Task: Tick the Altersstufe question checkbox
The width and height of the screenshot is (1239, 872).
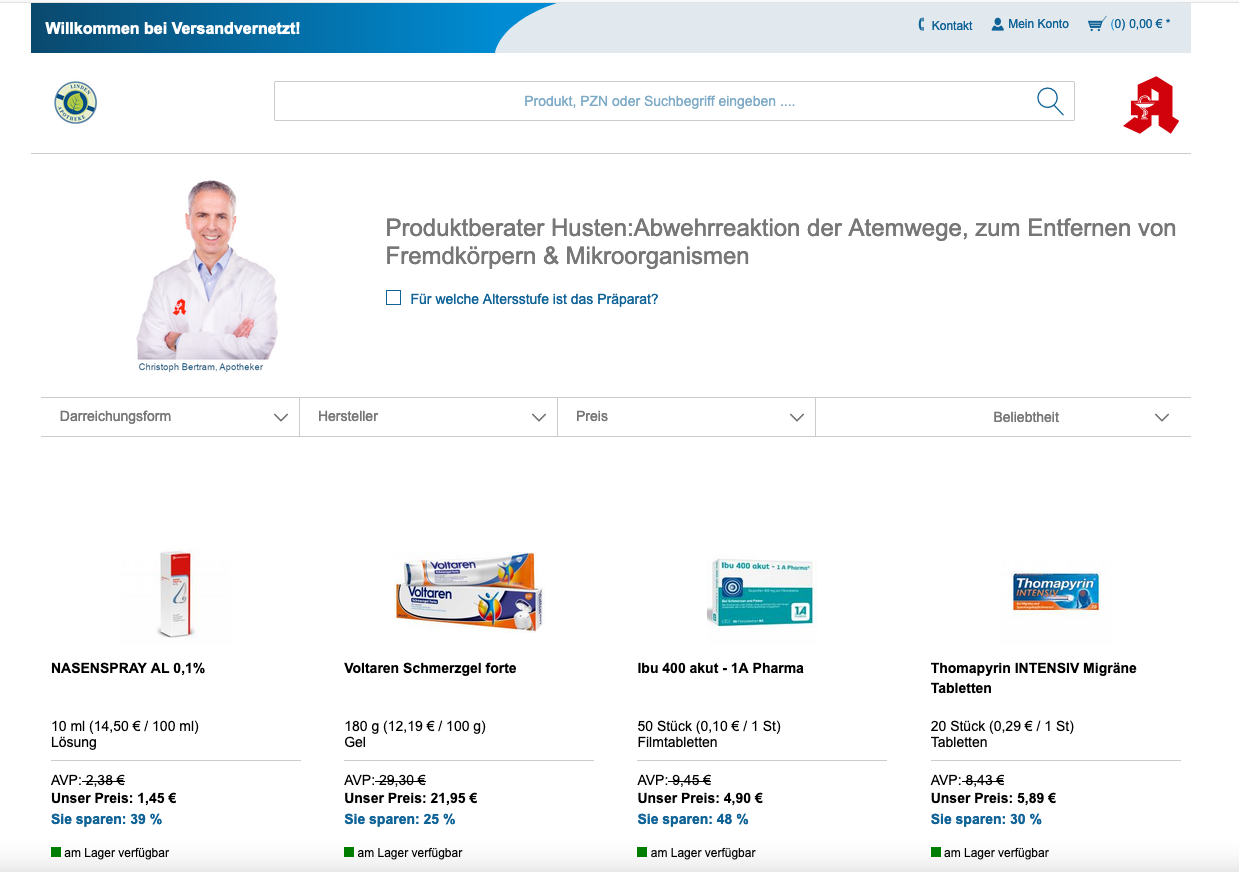Action: 394,298
